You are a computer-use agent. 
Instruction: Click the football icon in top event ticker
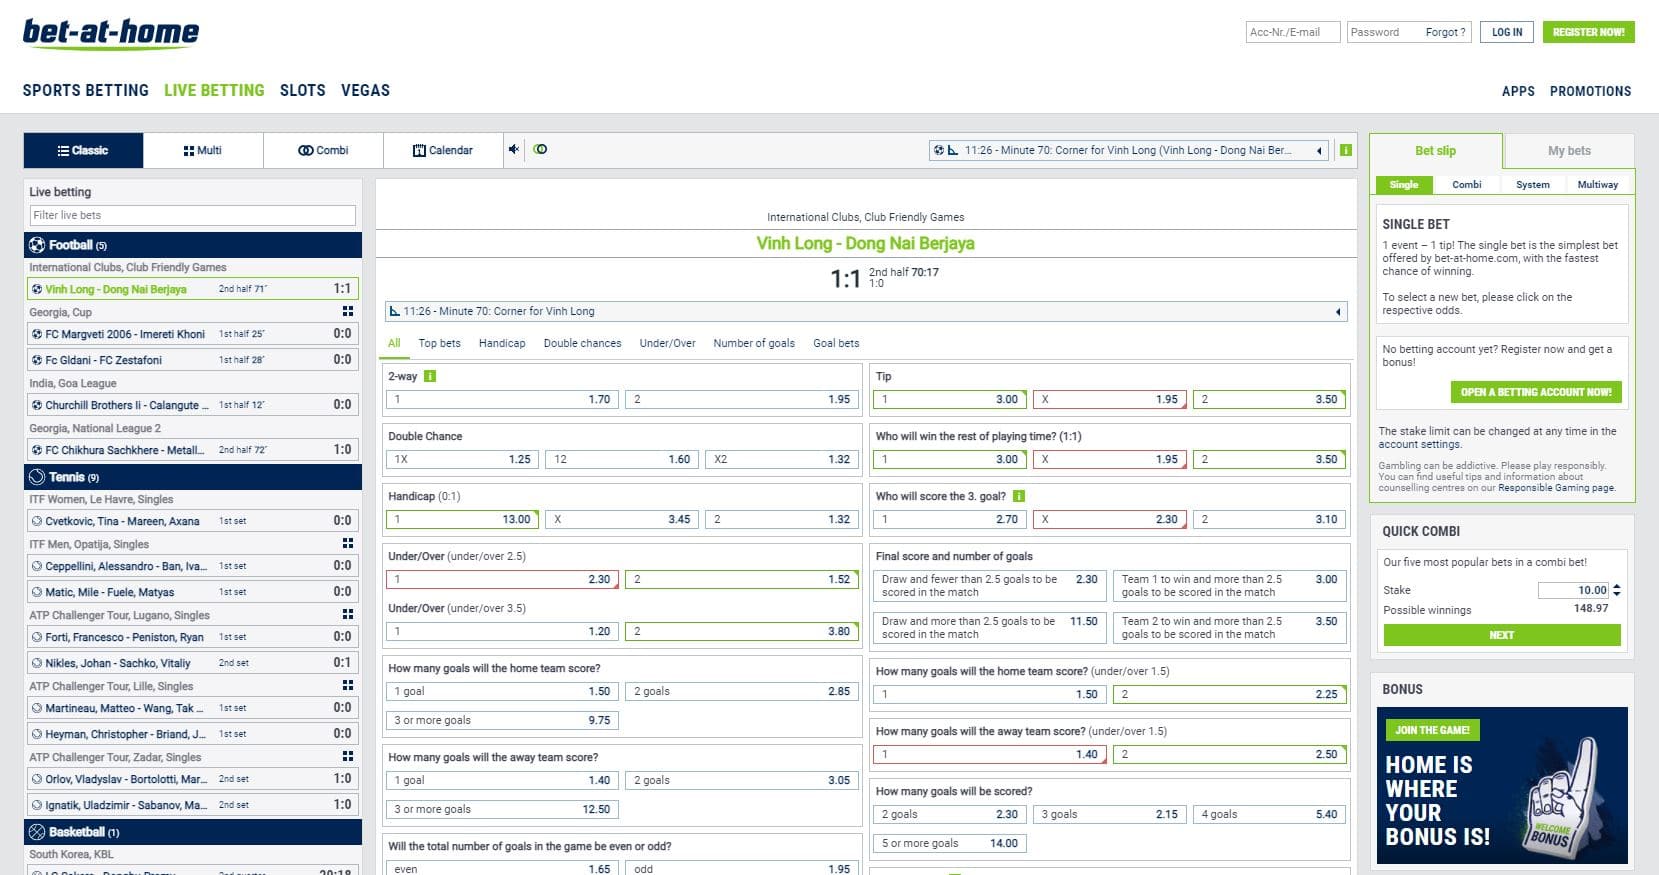coord(938,150)
